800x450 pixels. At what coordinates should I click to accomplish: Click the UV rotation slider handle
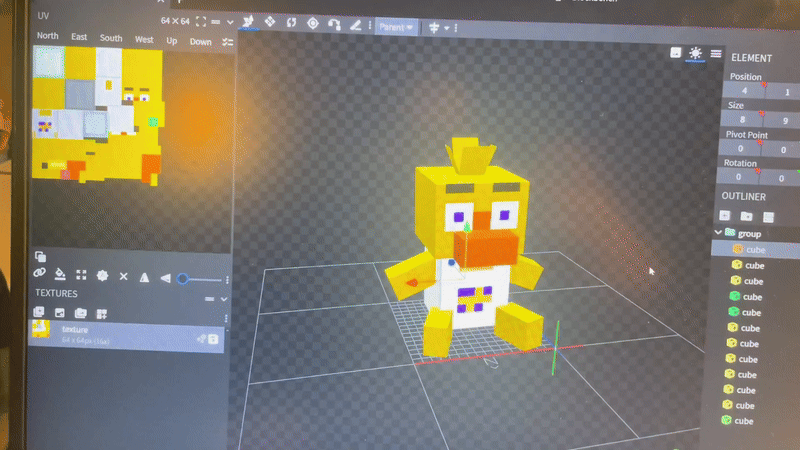[x=183, y=279]
